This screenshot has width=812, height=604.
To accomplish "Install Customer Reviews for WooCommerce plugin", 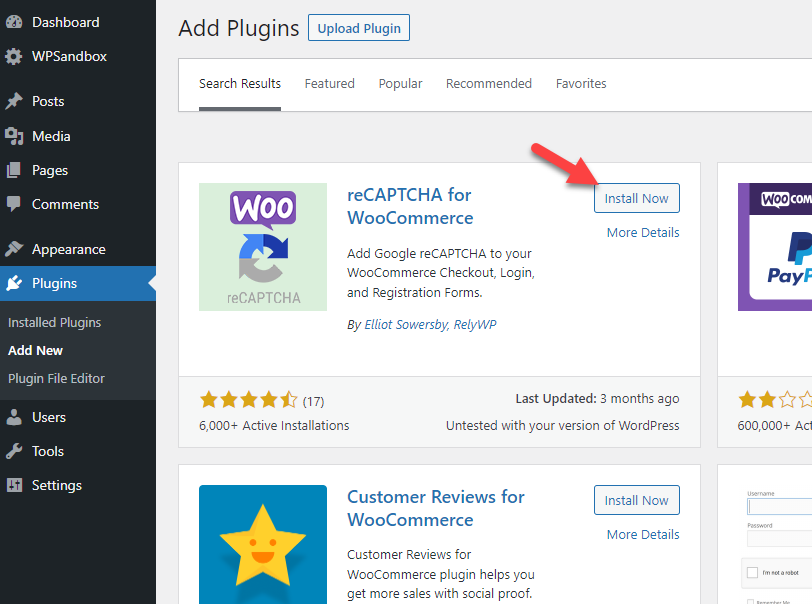I will coord(636,500).
